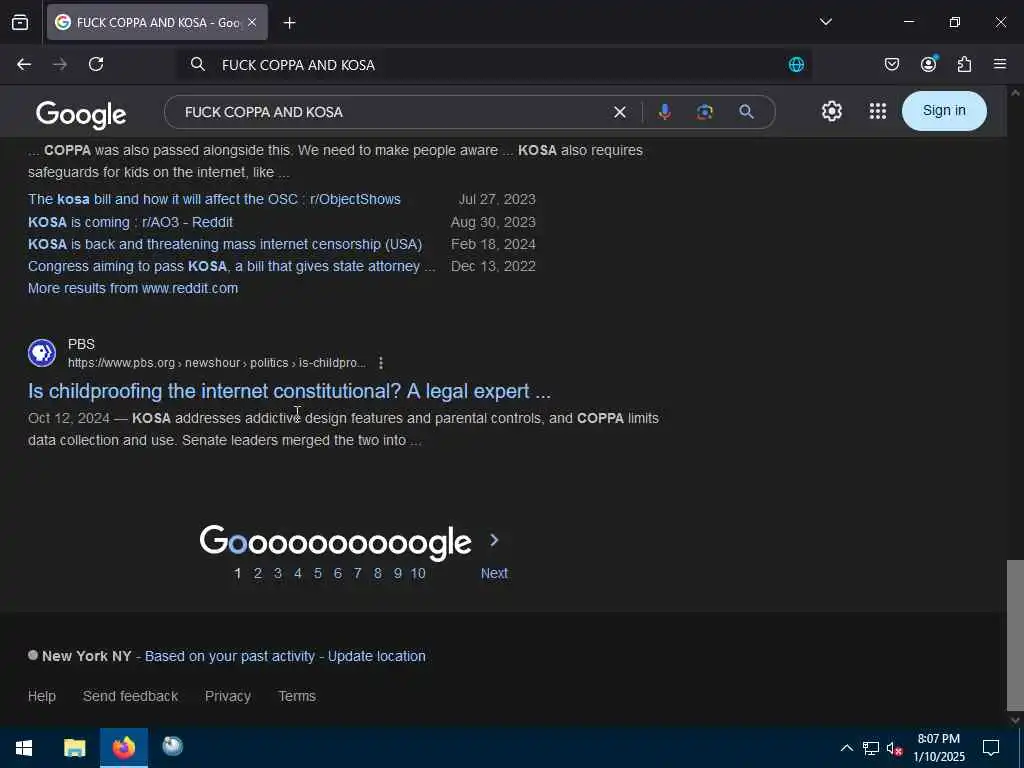Go to results page 2
1024x768 pixels.
[258, 573]
